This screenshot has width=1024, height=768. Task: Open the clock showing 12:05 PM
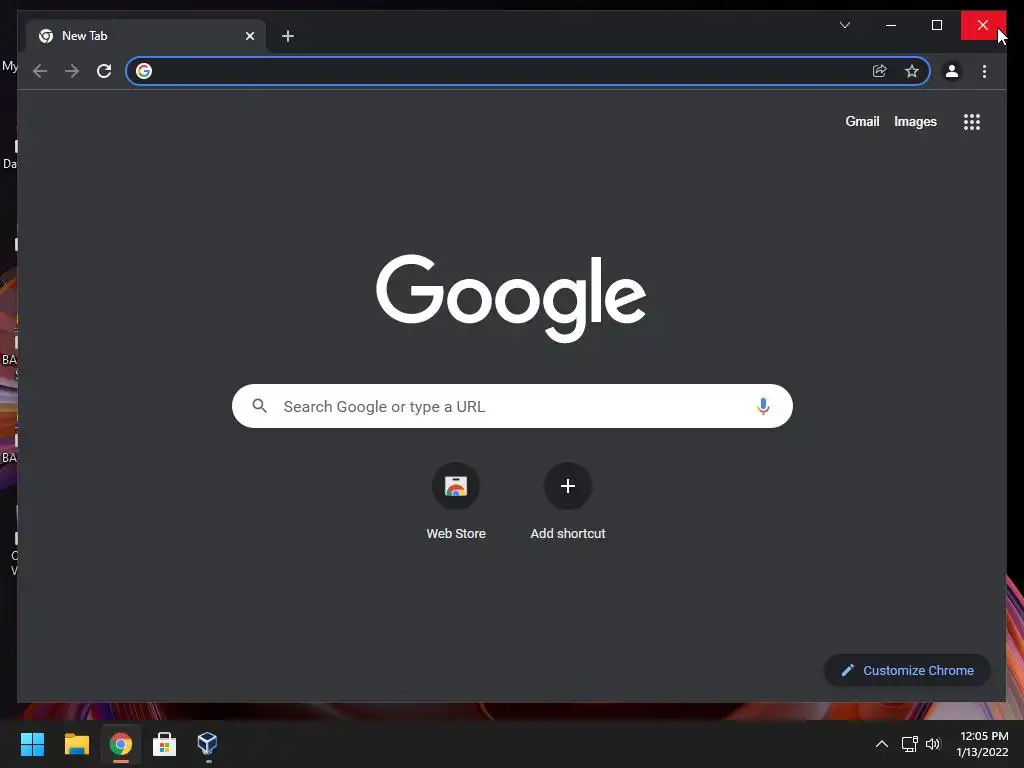[982, 744]
